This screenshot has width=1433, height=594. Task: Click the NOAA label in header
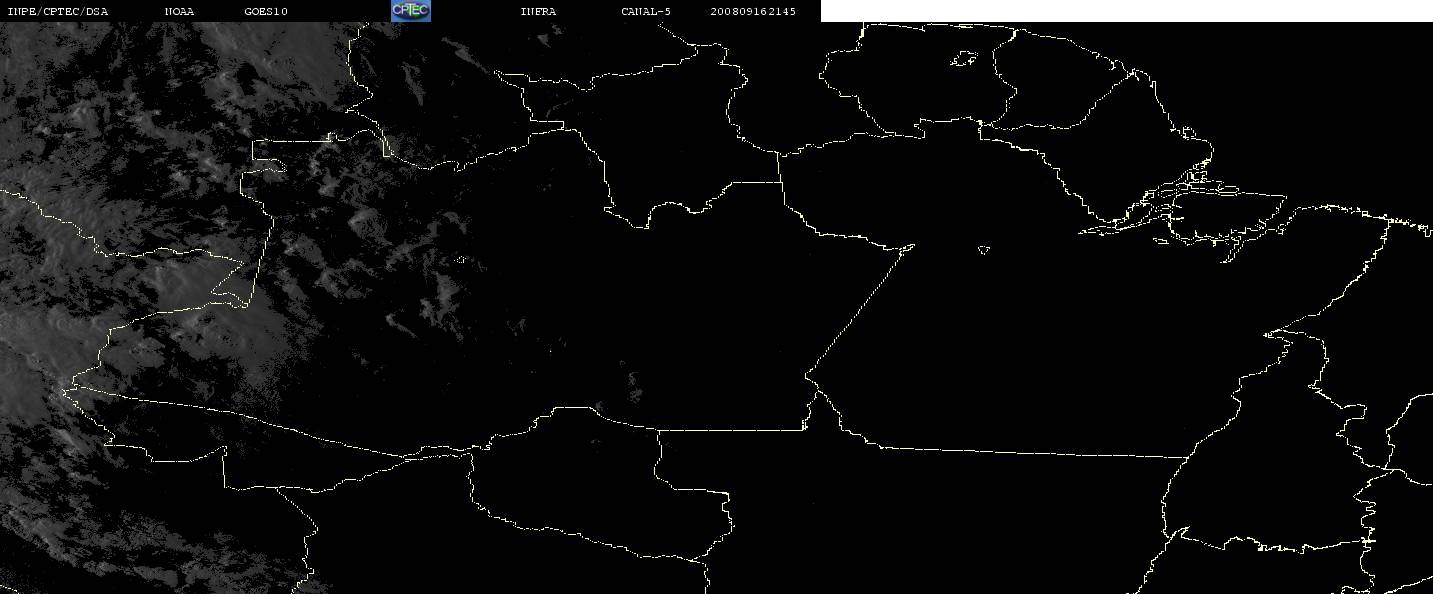179,12
